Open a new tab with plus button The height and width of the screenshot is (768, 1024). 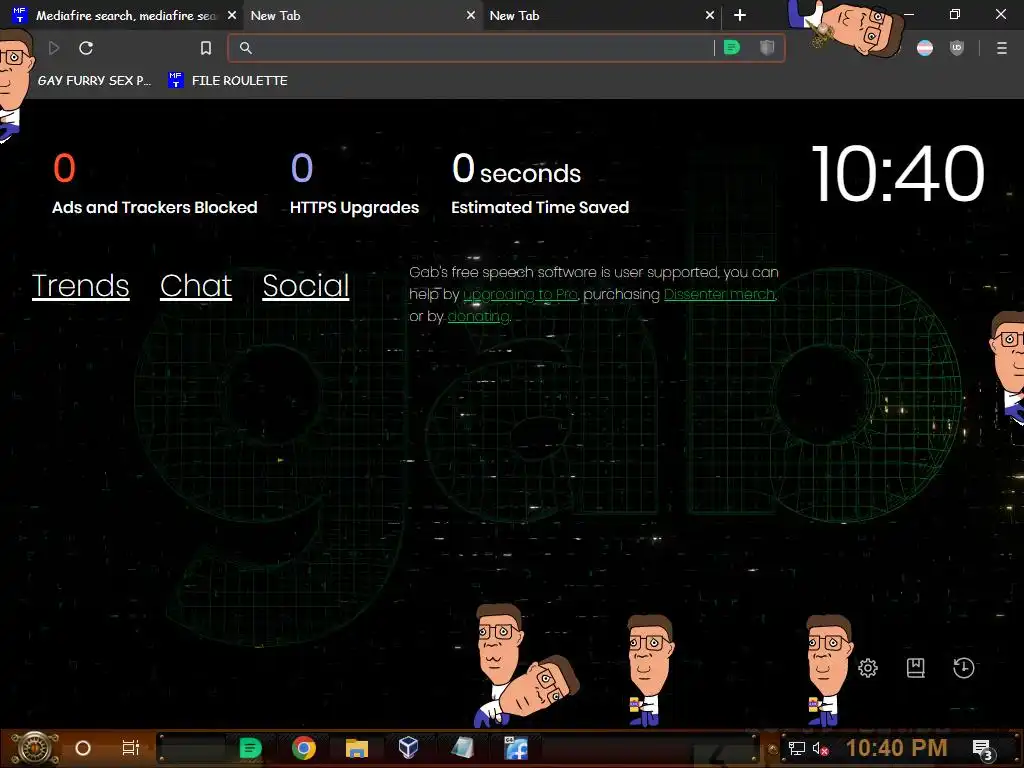[x=740, y=15]
